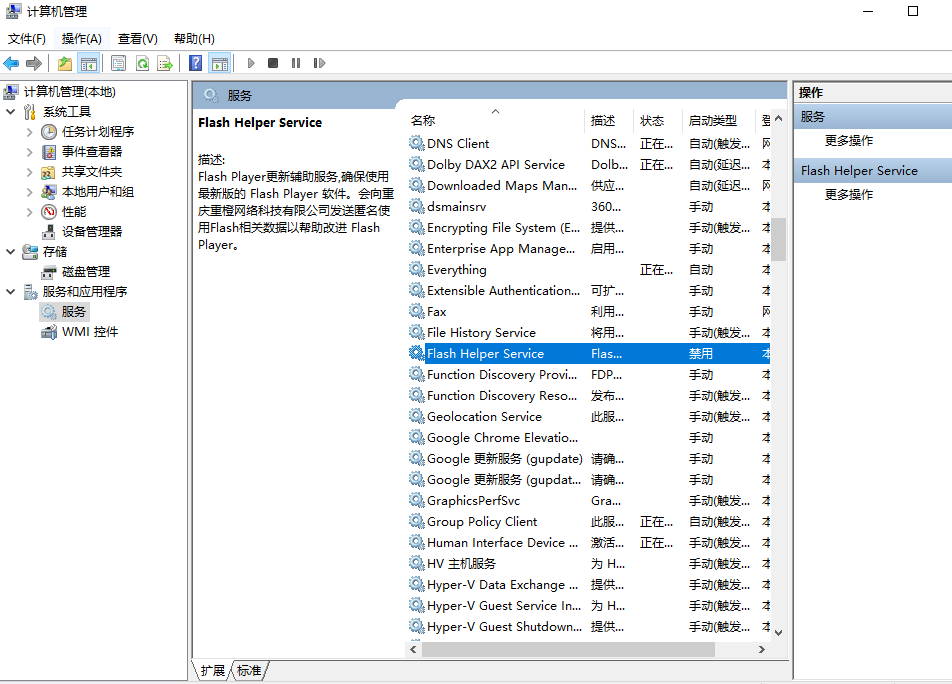Collapse the 服务 actions section header
Screen dimensions: 952x684
pyautogui.click(x=873, y=117)
